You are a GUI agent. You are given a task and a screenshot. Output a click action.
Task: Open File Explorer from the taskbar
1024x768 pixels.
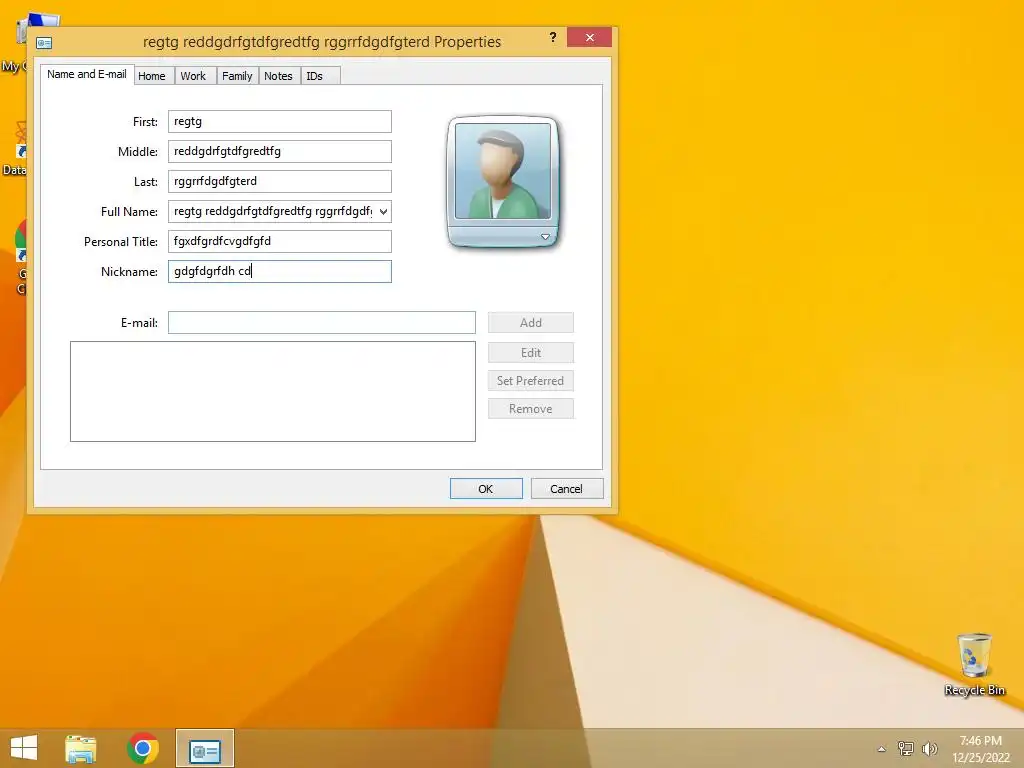click(81, 748)
